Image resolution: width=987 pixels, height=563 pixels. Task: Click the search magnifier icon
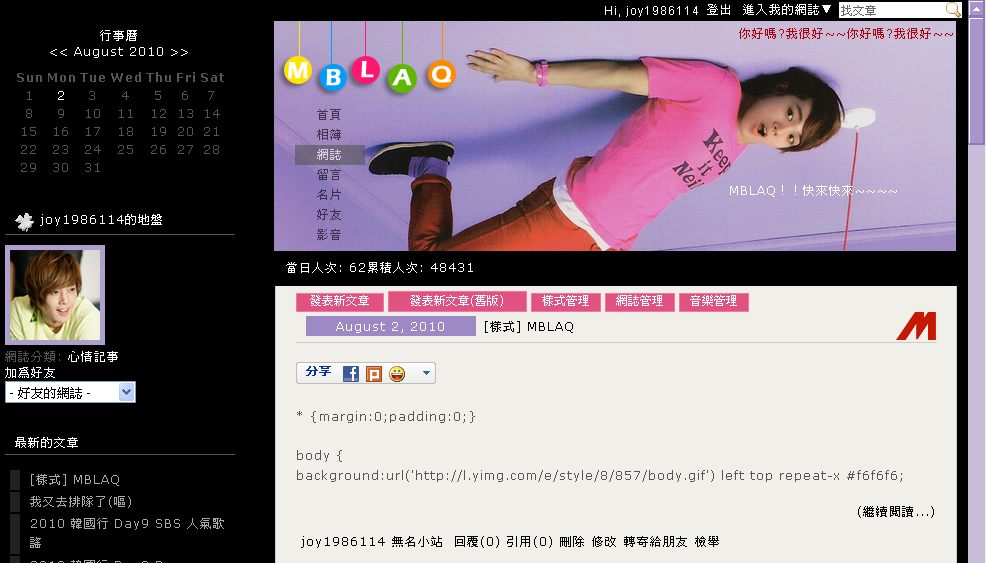(x=953, y=9)
